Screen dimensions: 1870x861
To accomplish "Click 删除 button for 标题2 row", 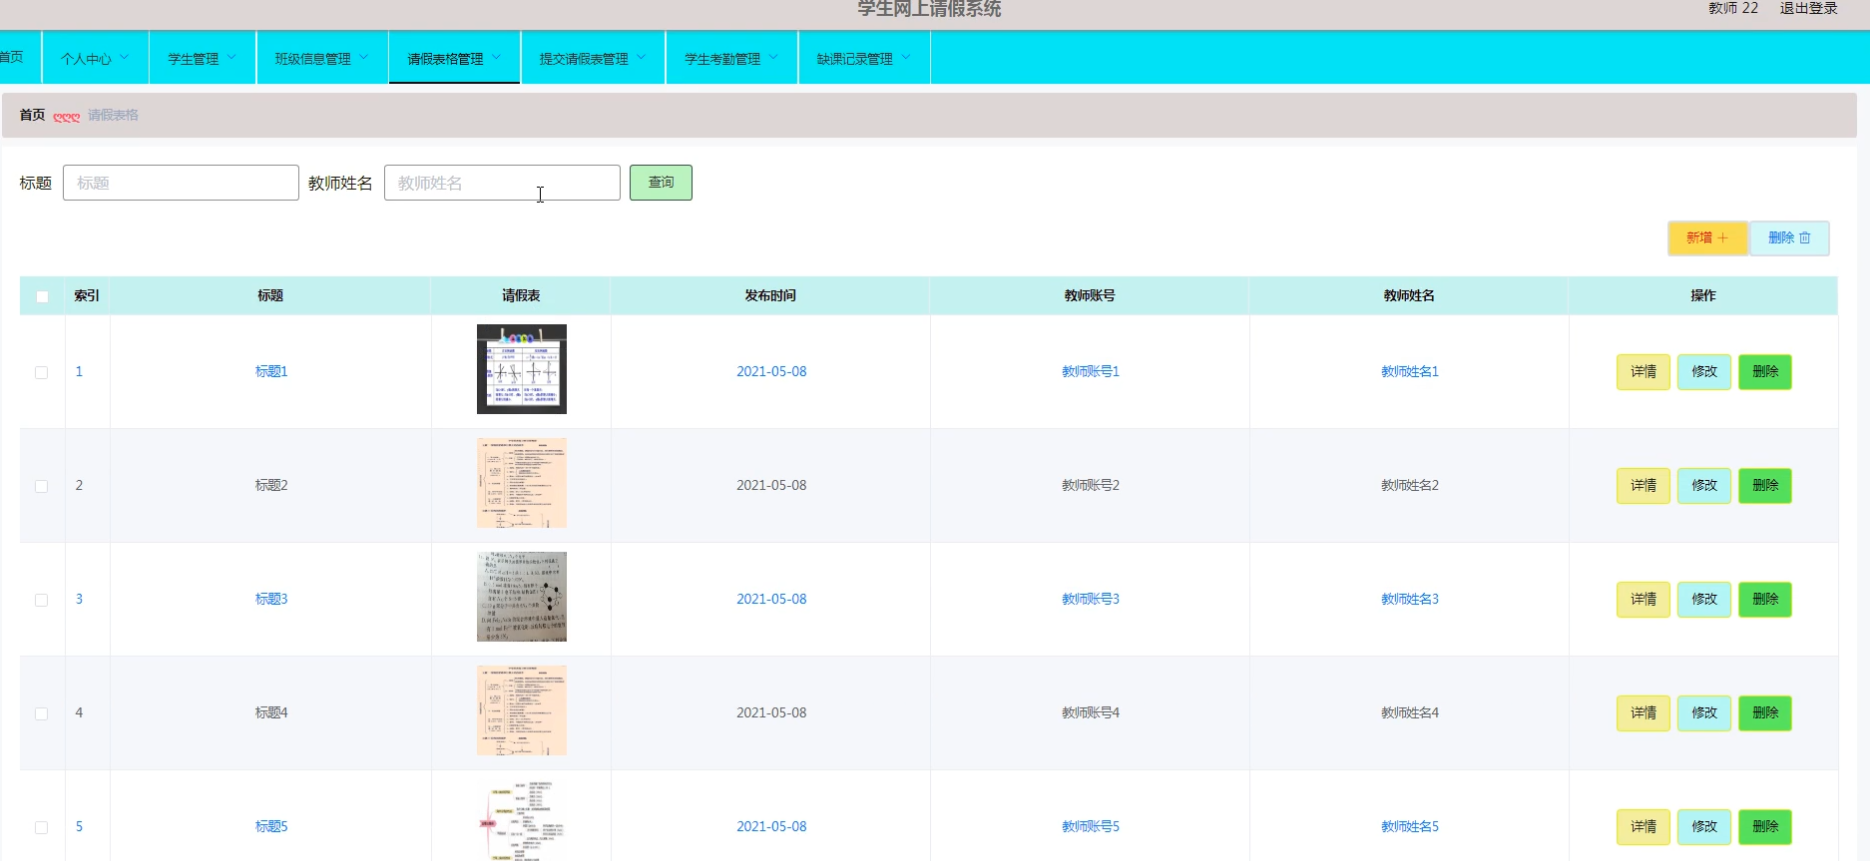I will [x=1765, y=486].
